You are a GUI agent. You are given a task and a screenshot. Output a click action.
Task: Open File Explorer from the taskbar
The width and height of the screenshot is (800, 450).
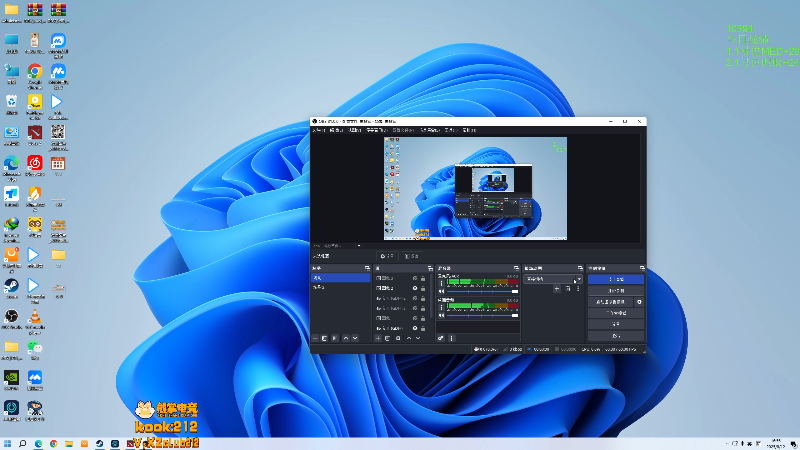tap(69, 443)
